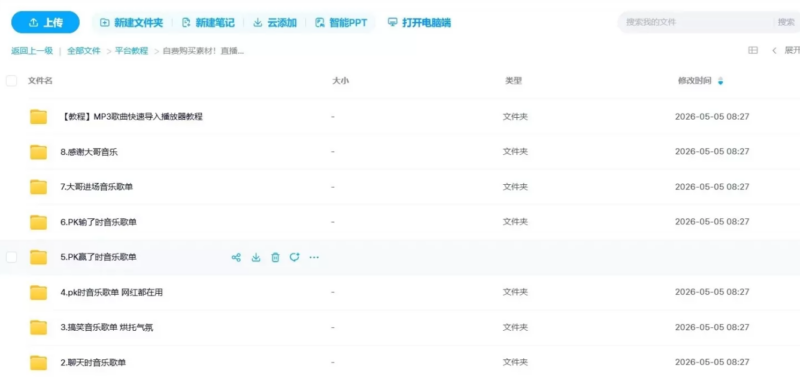Check the checkbox for 5.PK赢了时音乐歌单
800x378 pixels.
coord(11,257)
